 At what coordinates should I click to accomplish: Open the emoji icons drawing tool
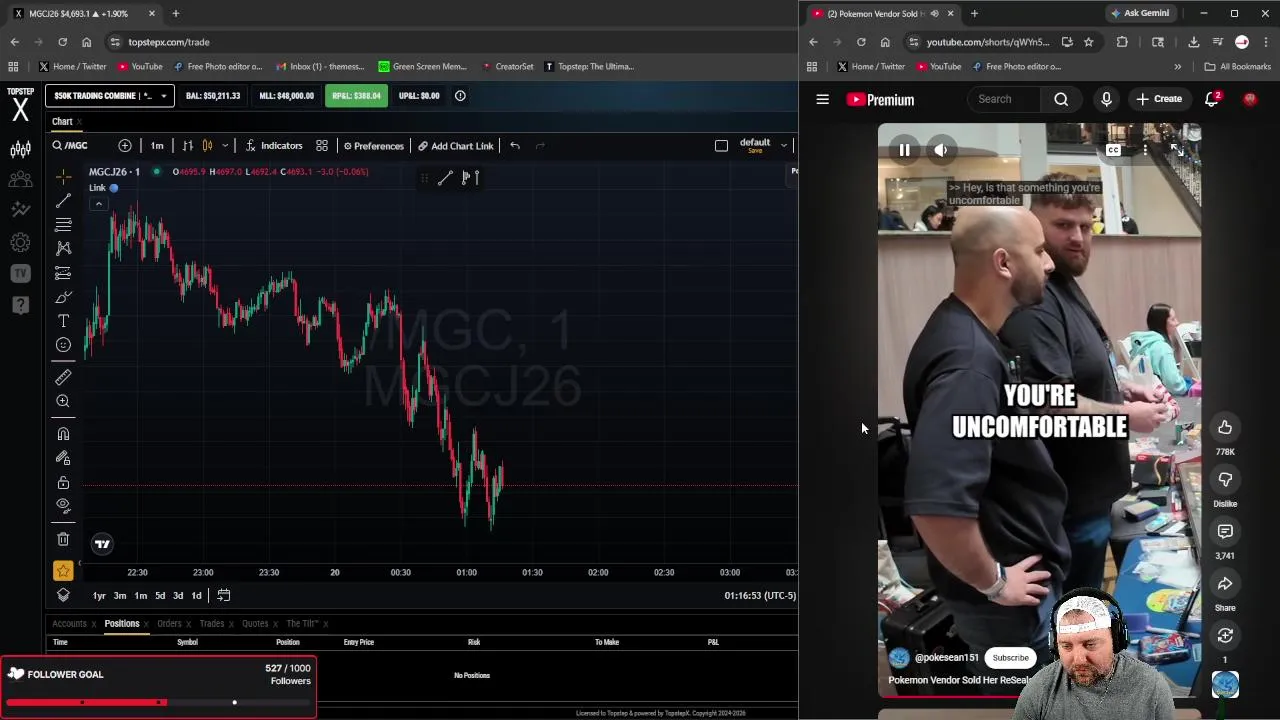click(63, 345)
